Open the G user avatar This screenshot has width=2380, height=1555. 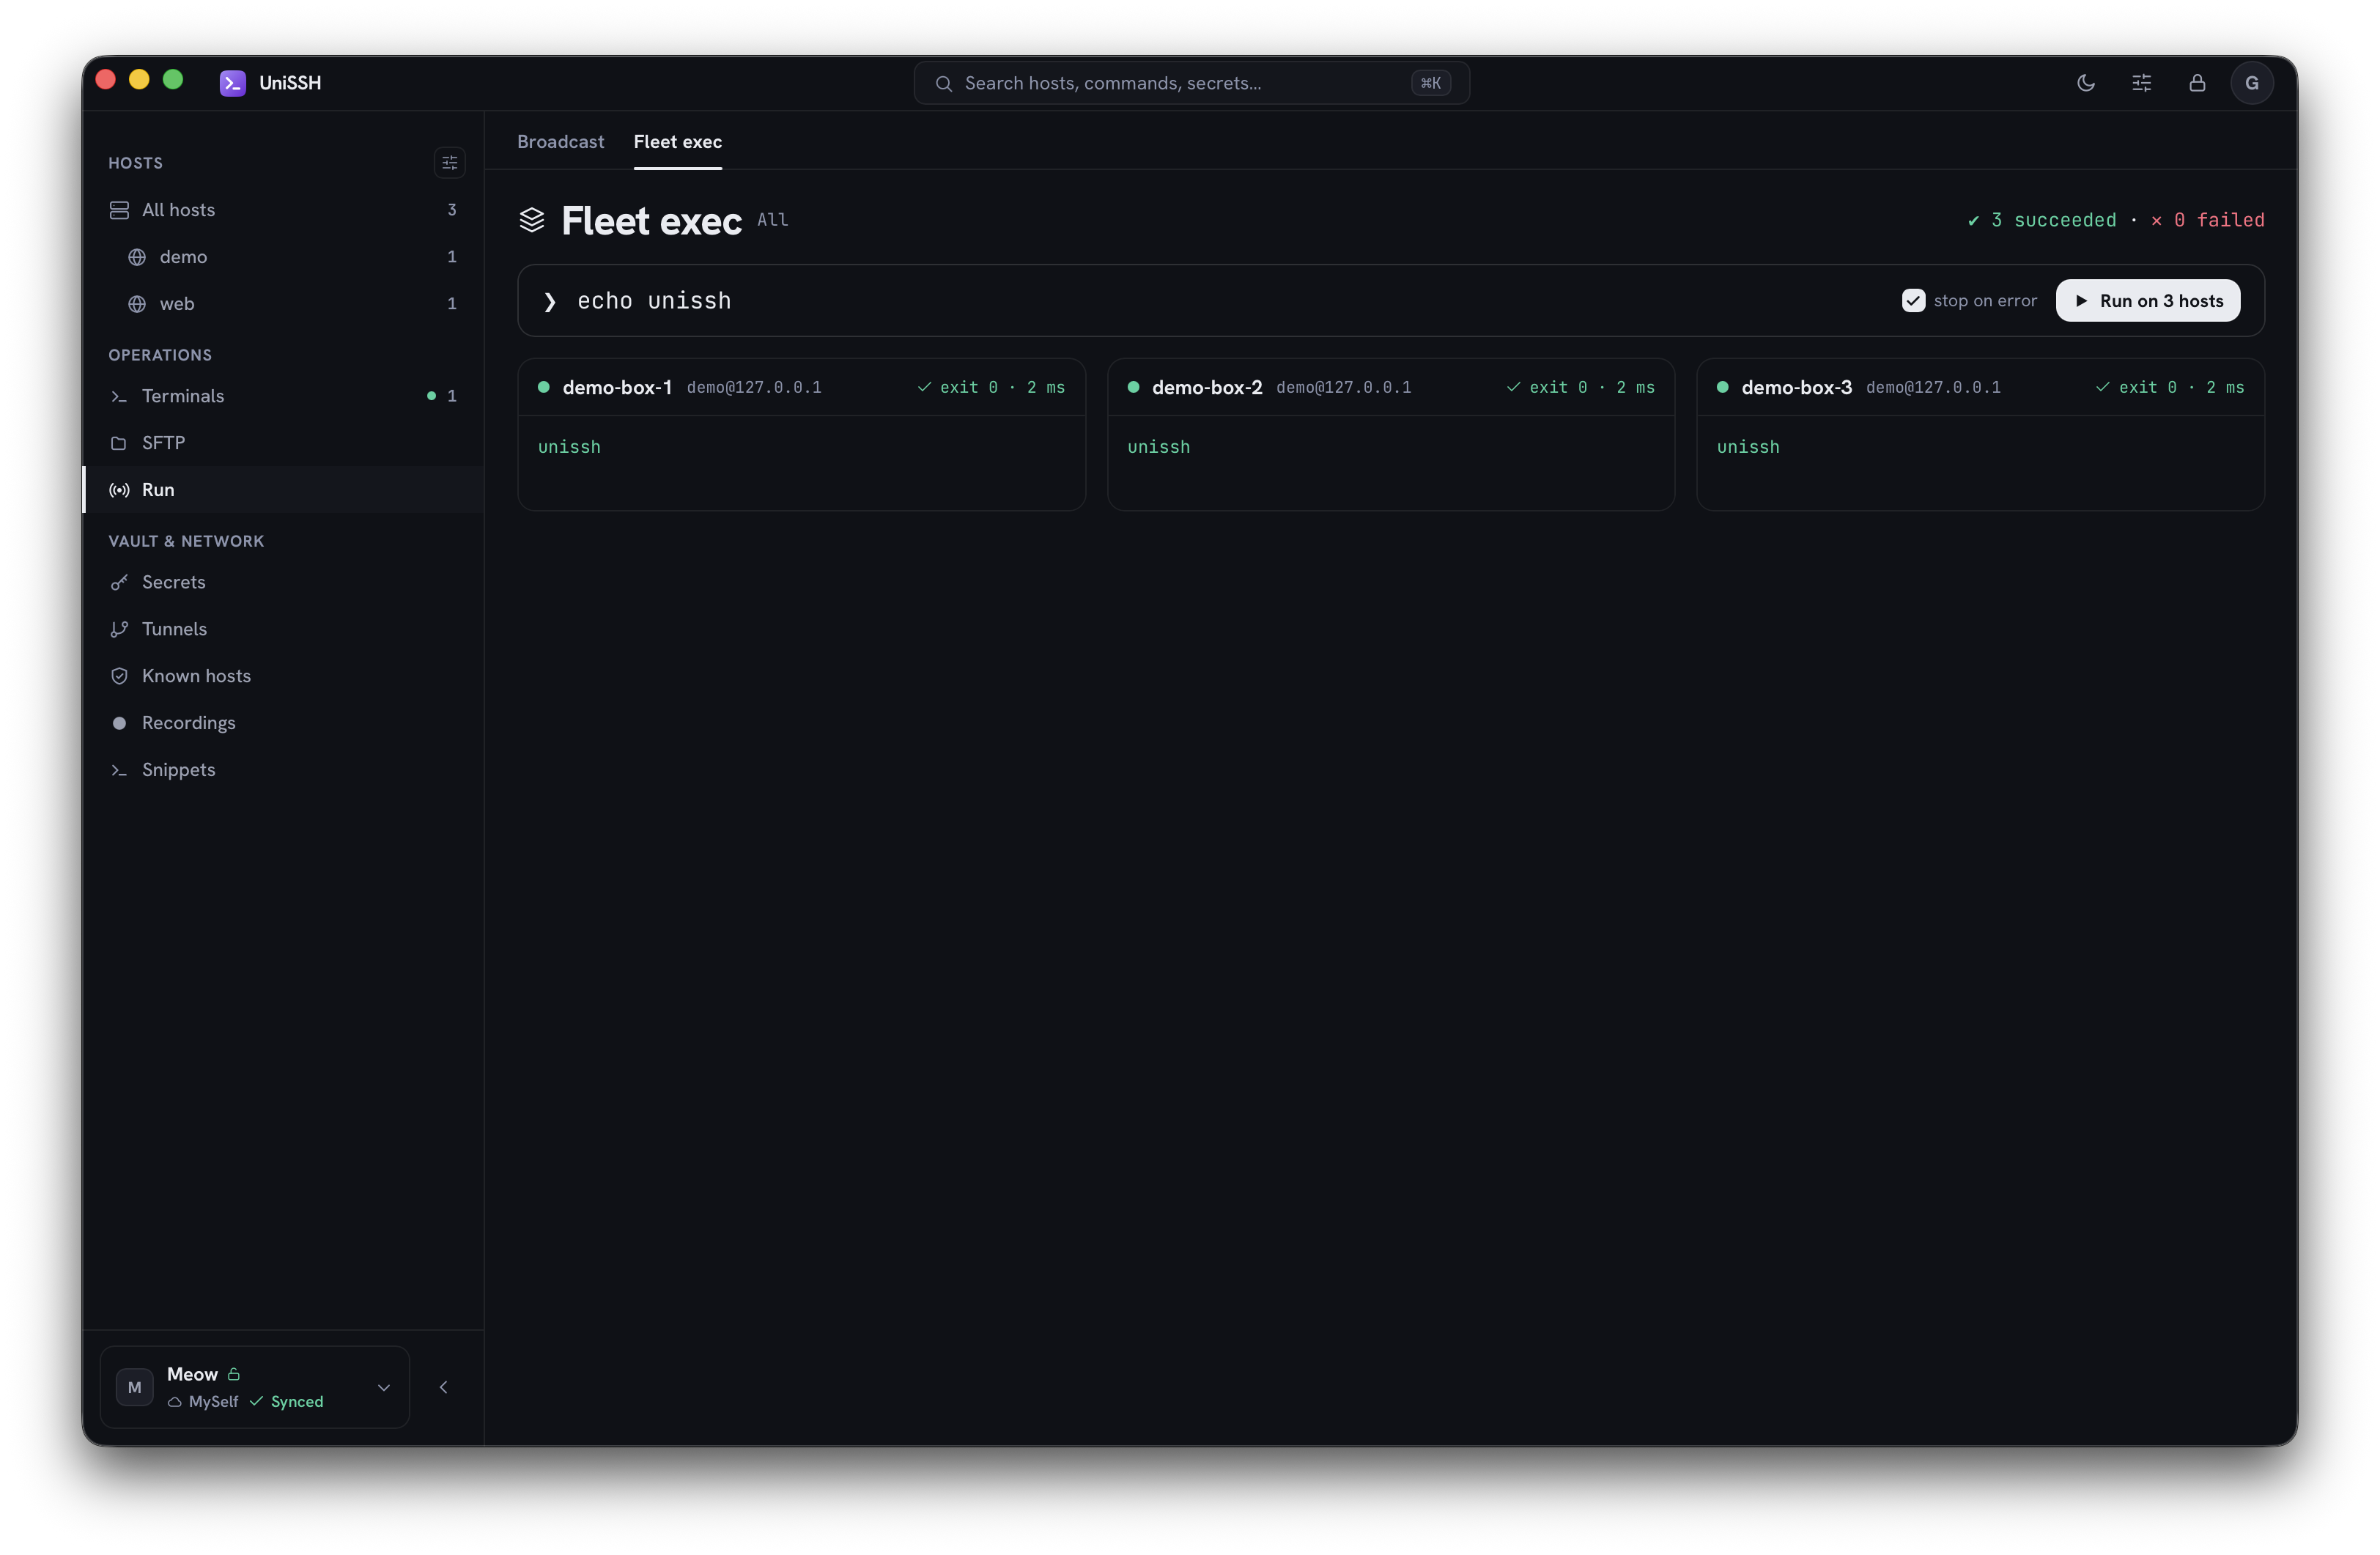2251,83
